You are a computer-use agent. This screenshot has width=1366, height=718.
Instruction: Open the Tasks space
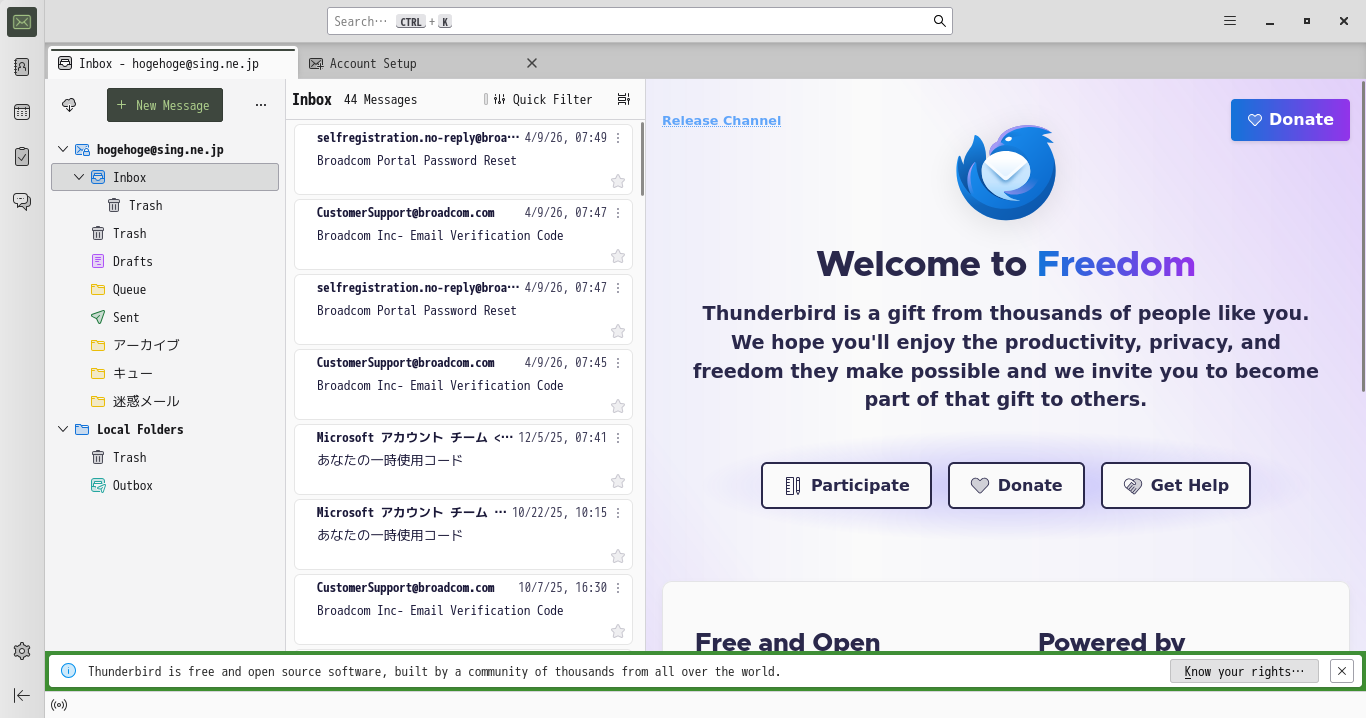pyautogui.click(x=22, y=156)
